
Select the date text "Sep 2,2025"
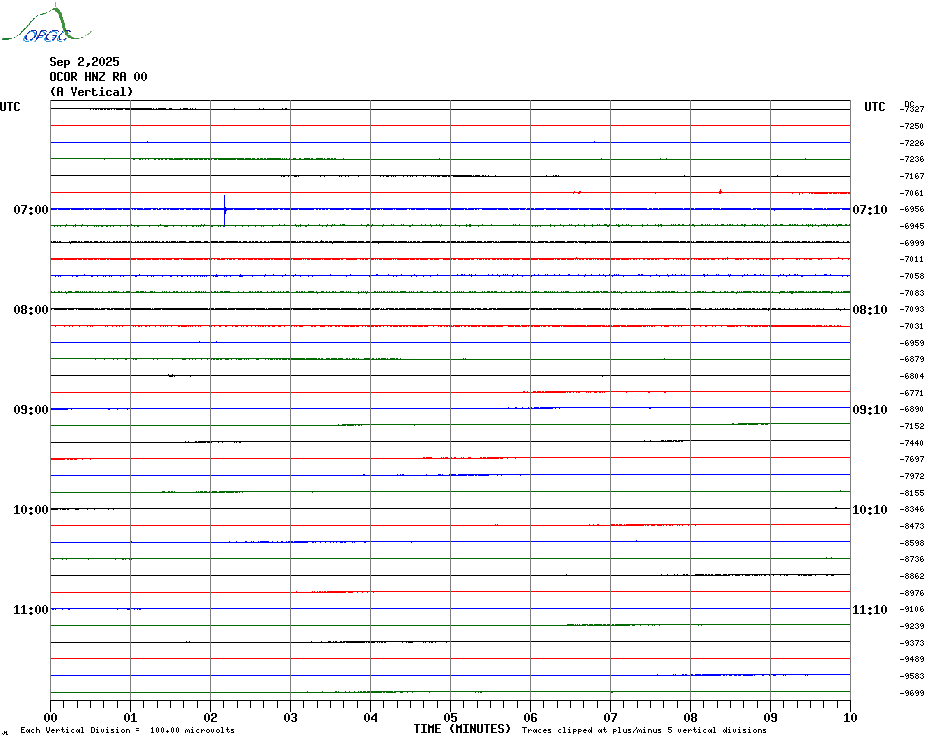point(84,62)
